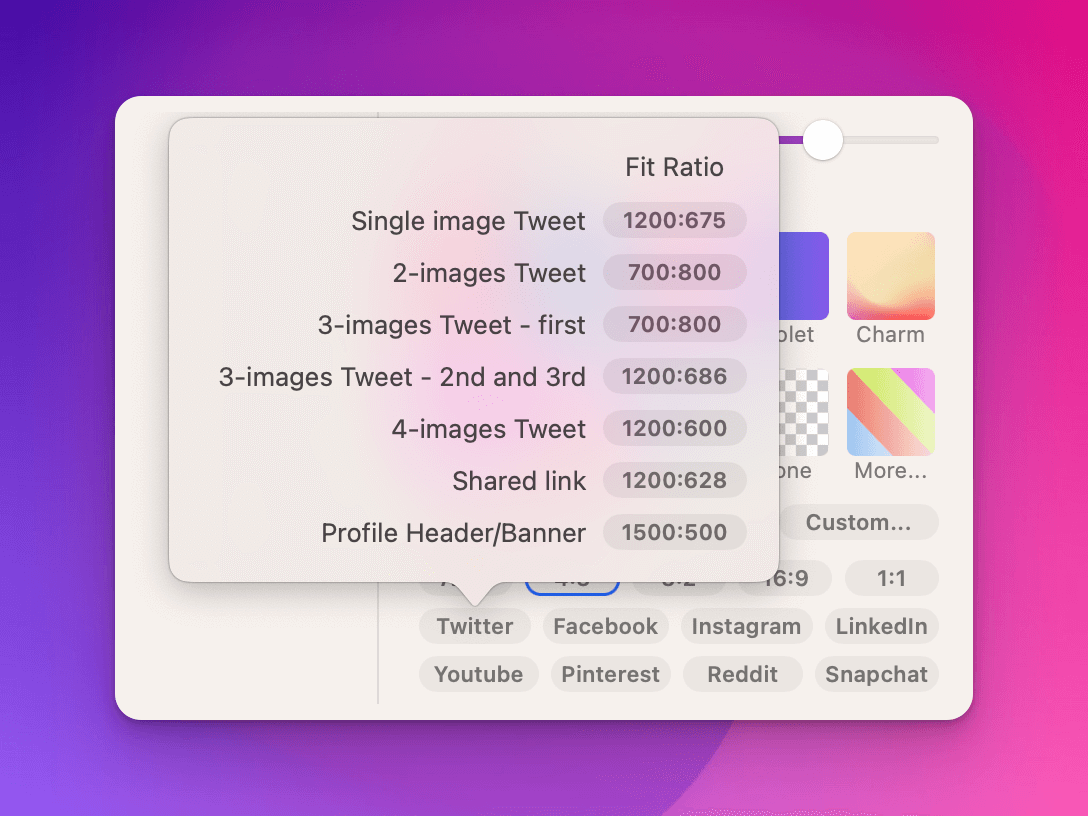This screenshot has height=816, width=1088.
Task: Open the More... backgrounds swatch
Action: [890, 412]
